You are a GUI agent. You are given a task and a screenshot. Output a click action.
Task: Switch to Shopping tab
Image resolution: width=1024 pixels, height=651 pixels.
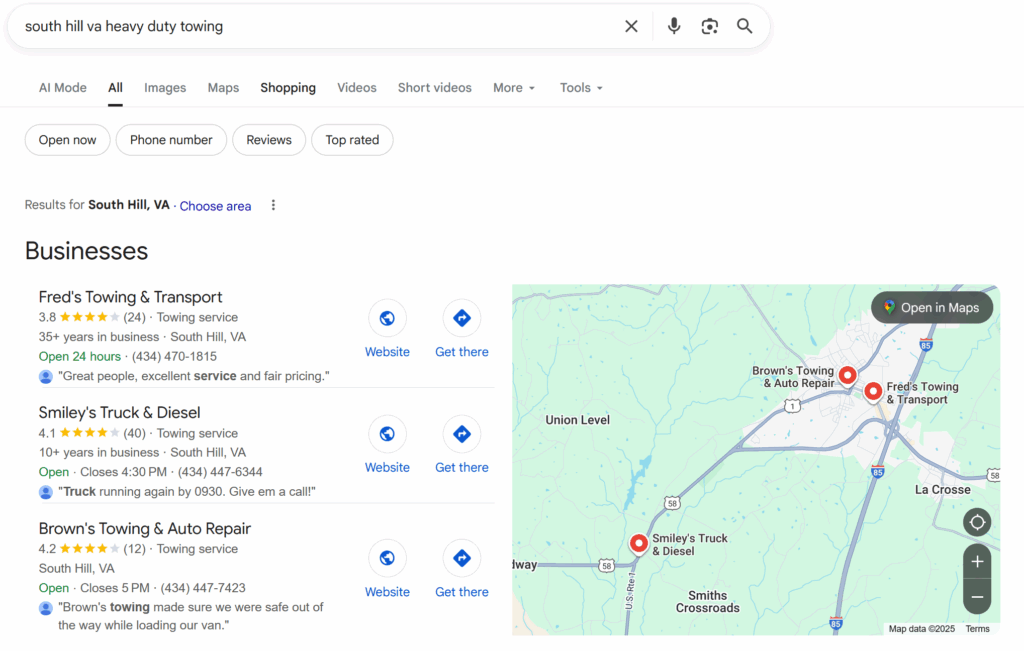(x=288, y=87)
